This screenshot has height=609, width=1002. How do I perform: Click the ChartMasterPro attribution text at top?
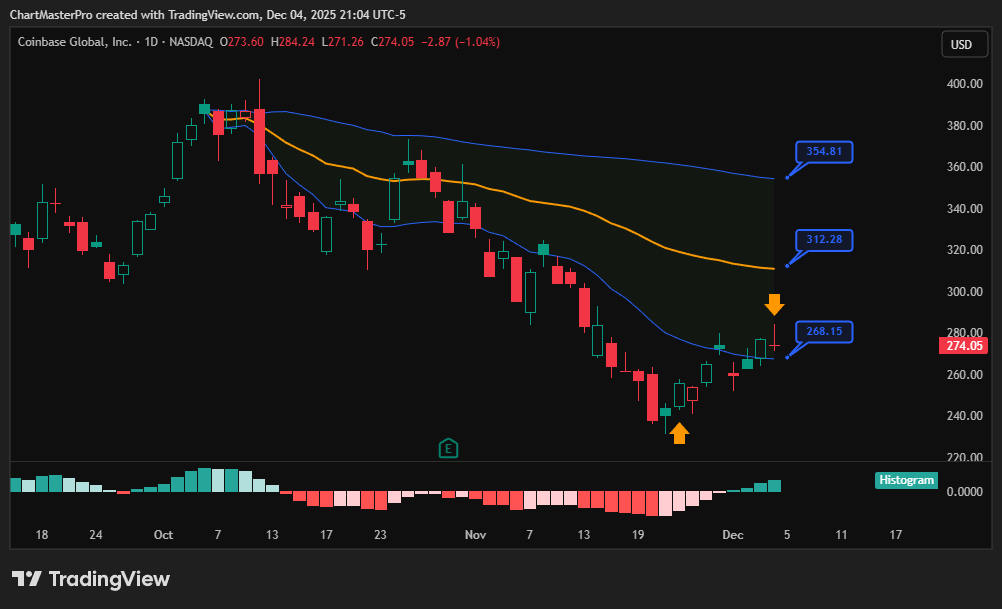tap(208, 15)
